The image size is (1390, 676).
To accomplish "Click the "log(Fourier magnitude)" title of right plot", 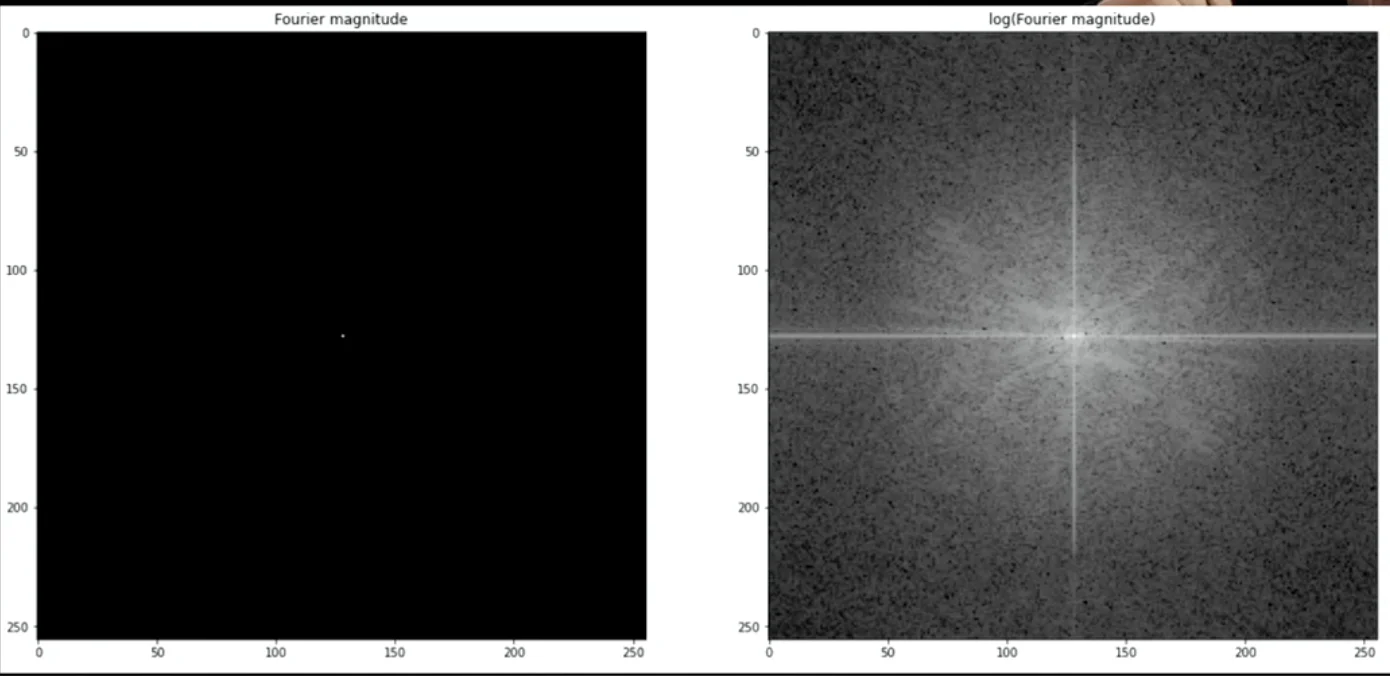I will [1071, 19].
